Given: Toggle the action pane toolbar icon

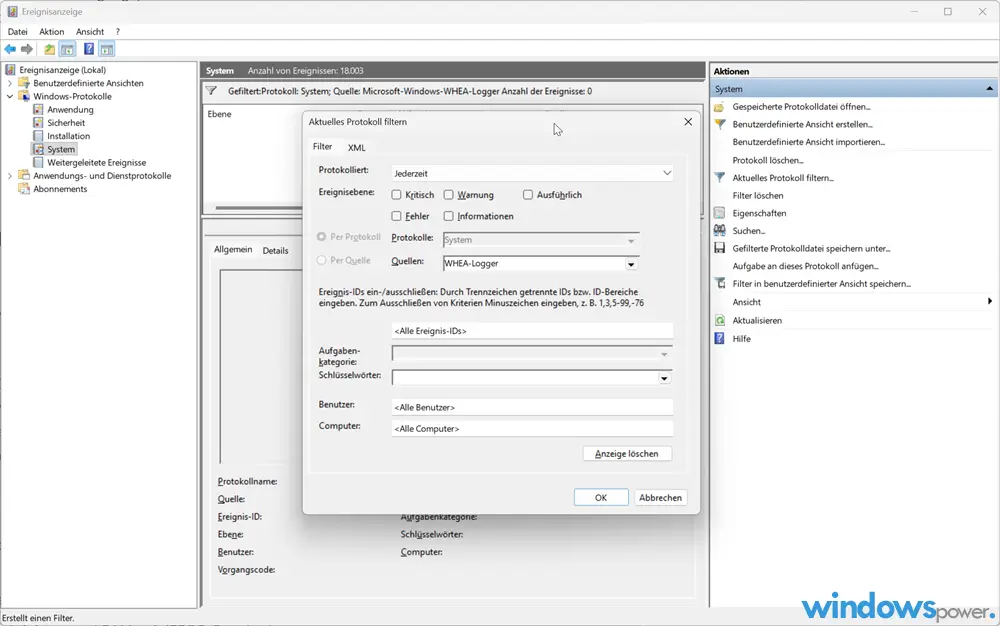Looking at the screenshot, I should 107,49.
